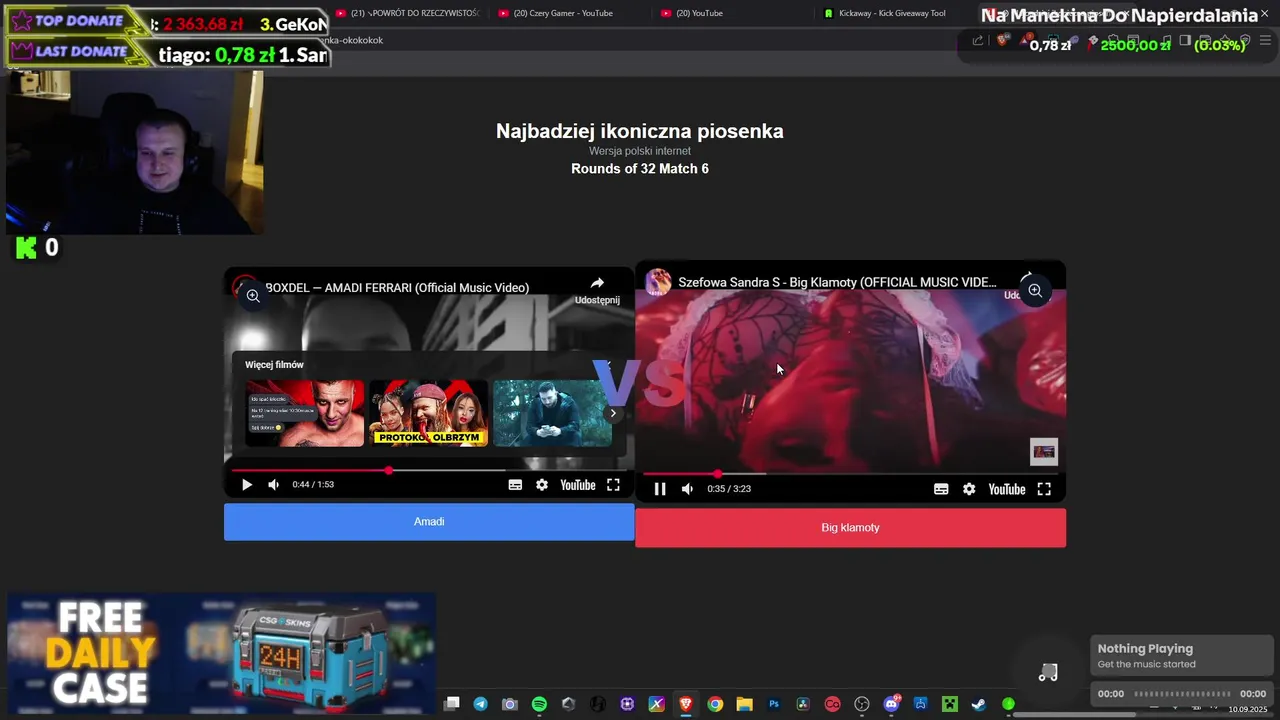This screenshot has height=720, width=1280.
Task: Open Szefowa Sandra S channel avatar
Action: pos(658,282)
